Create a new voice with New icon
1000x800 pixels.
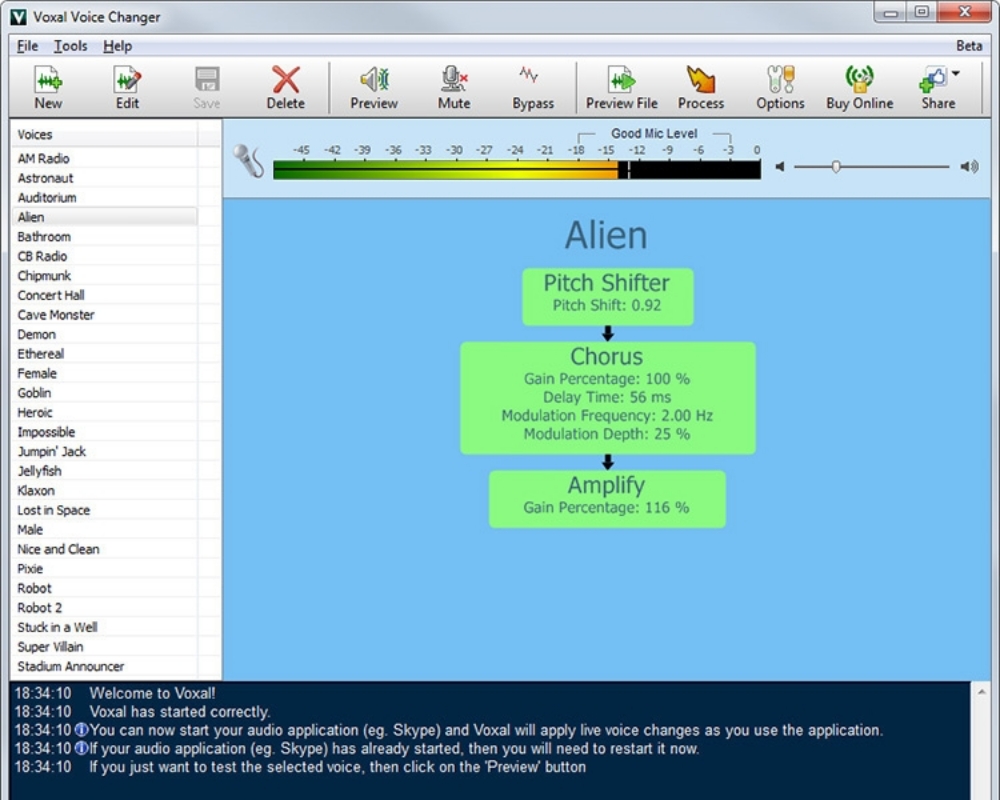pos(48,88)
